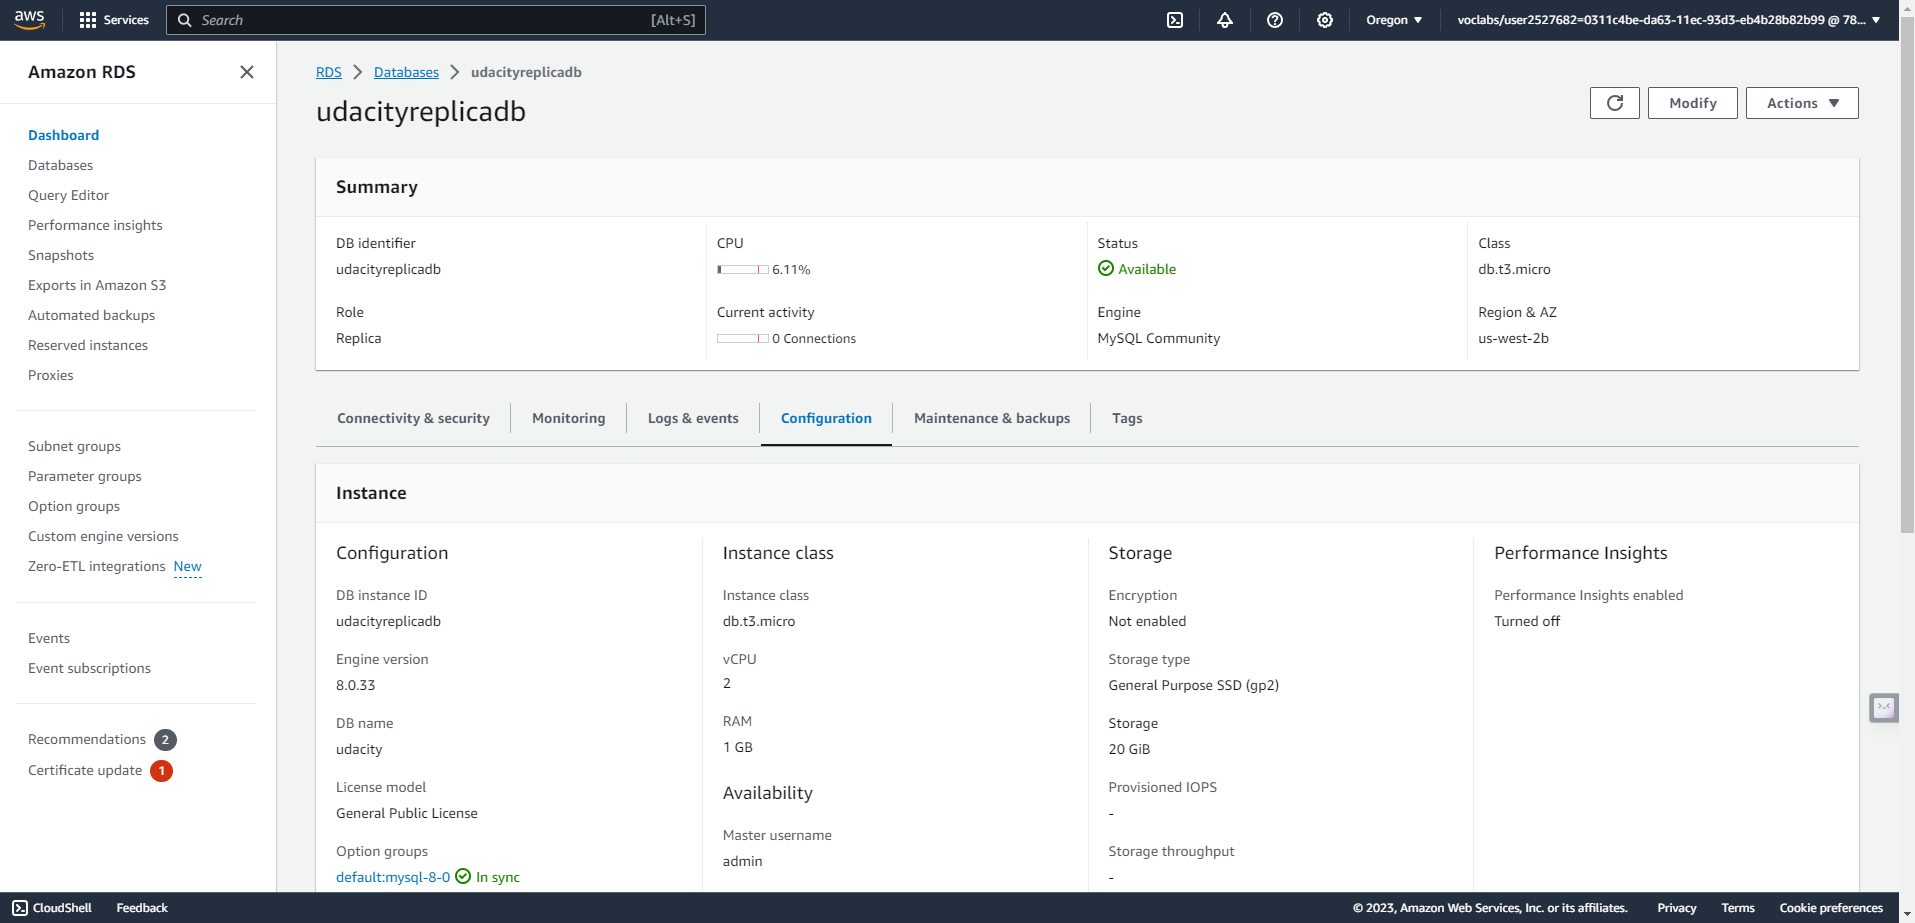The image size is (1915, 923).
Task: Follow the Databases breadcrumb link
Action: [x=406, y=72]
